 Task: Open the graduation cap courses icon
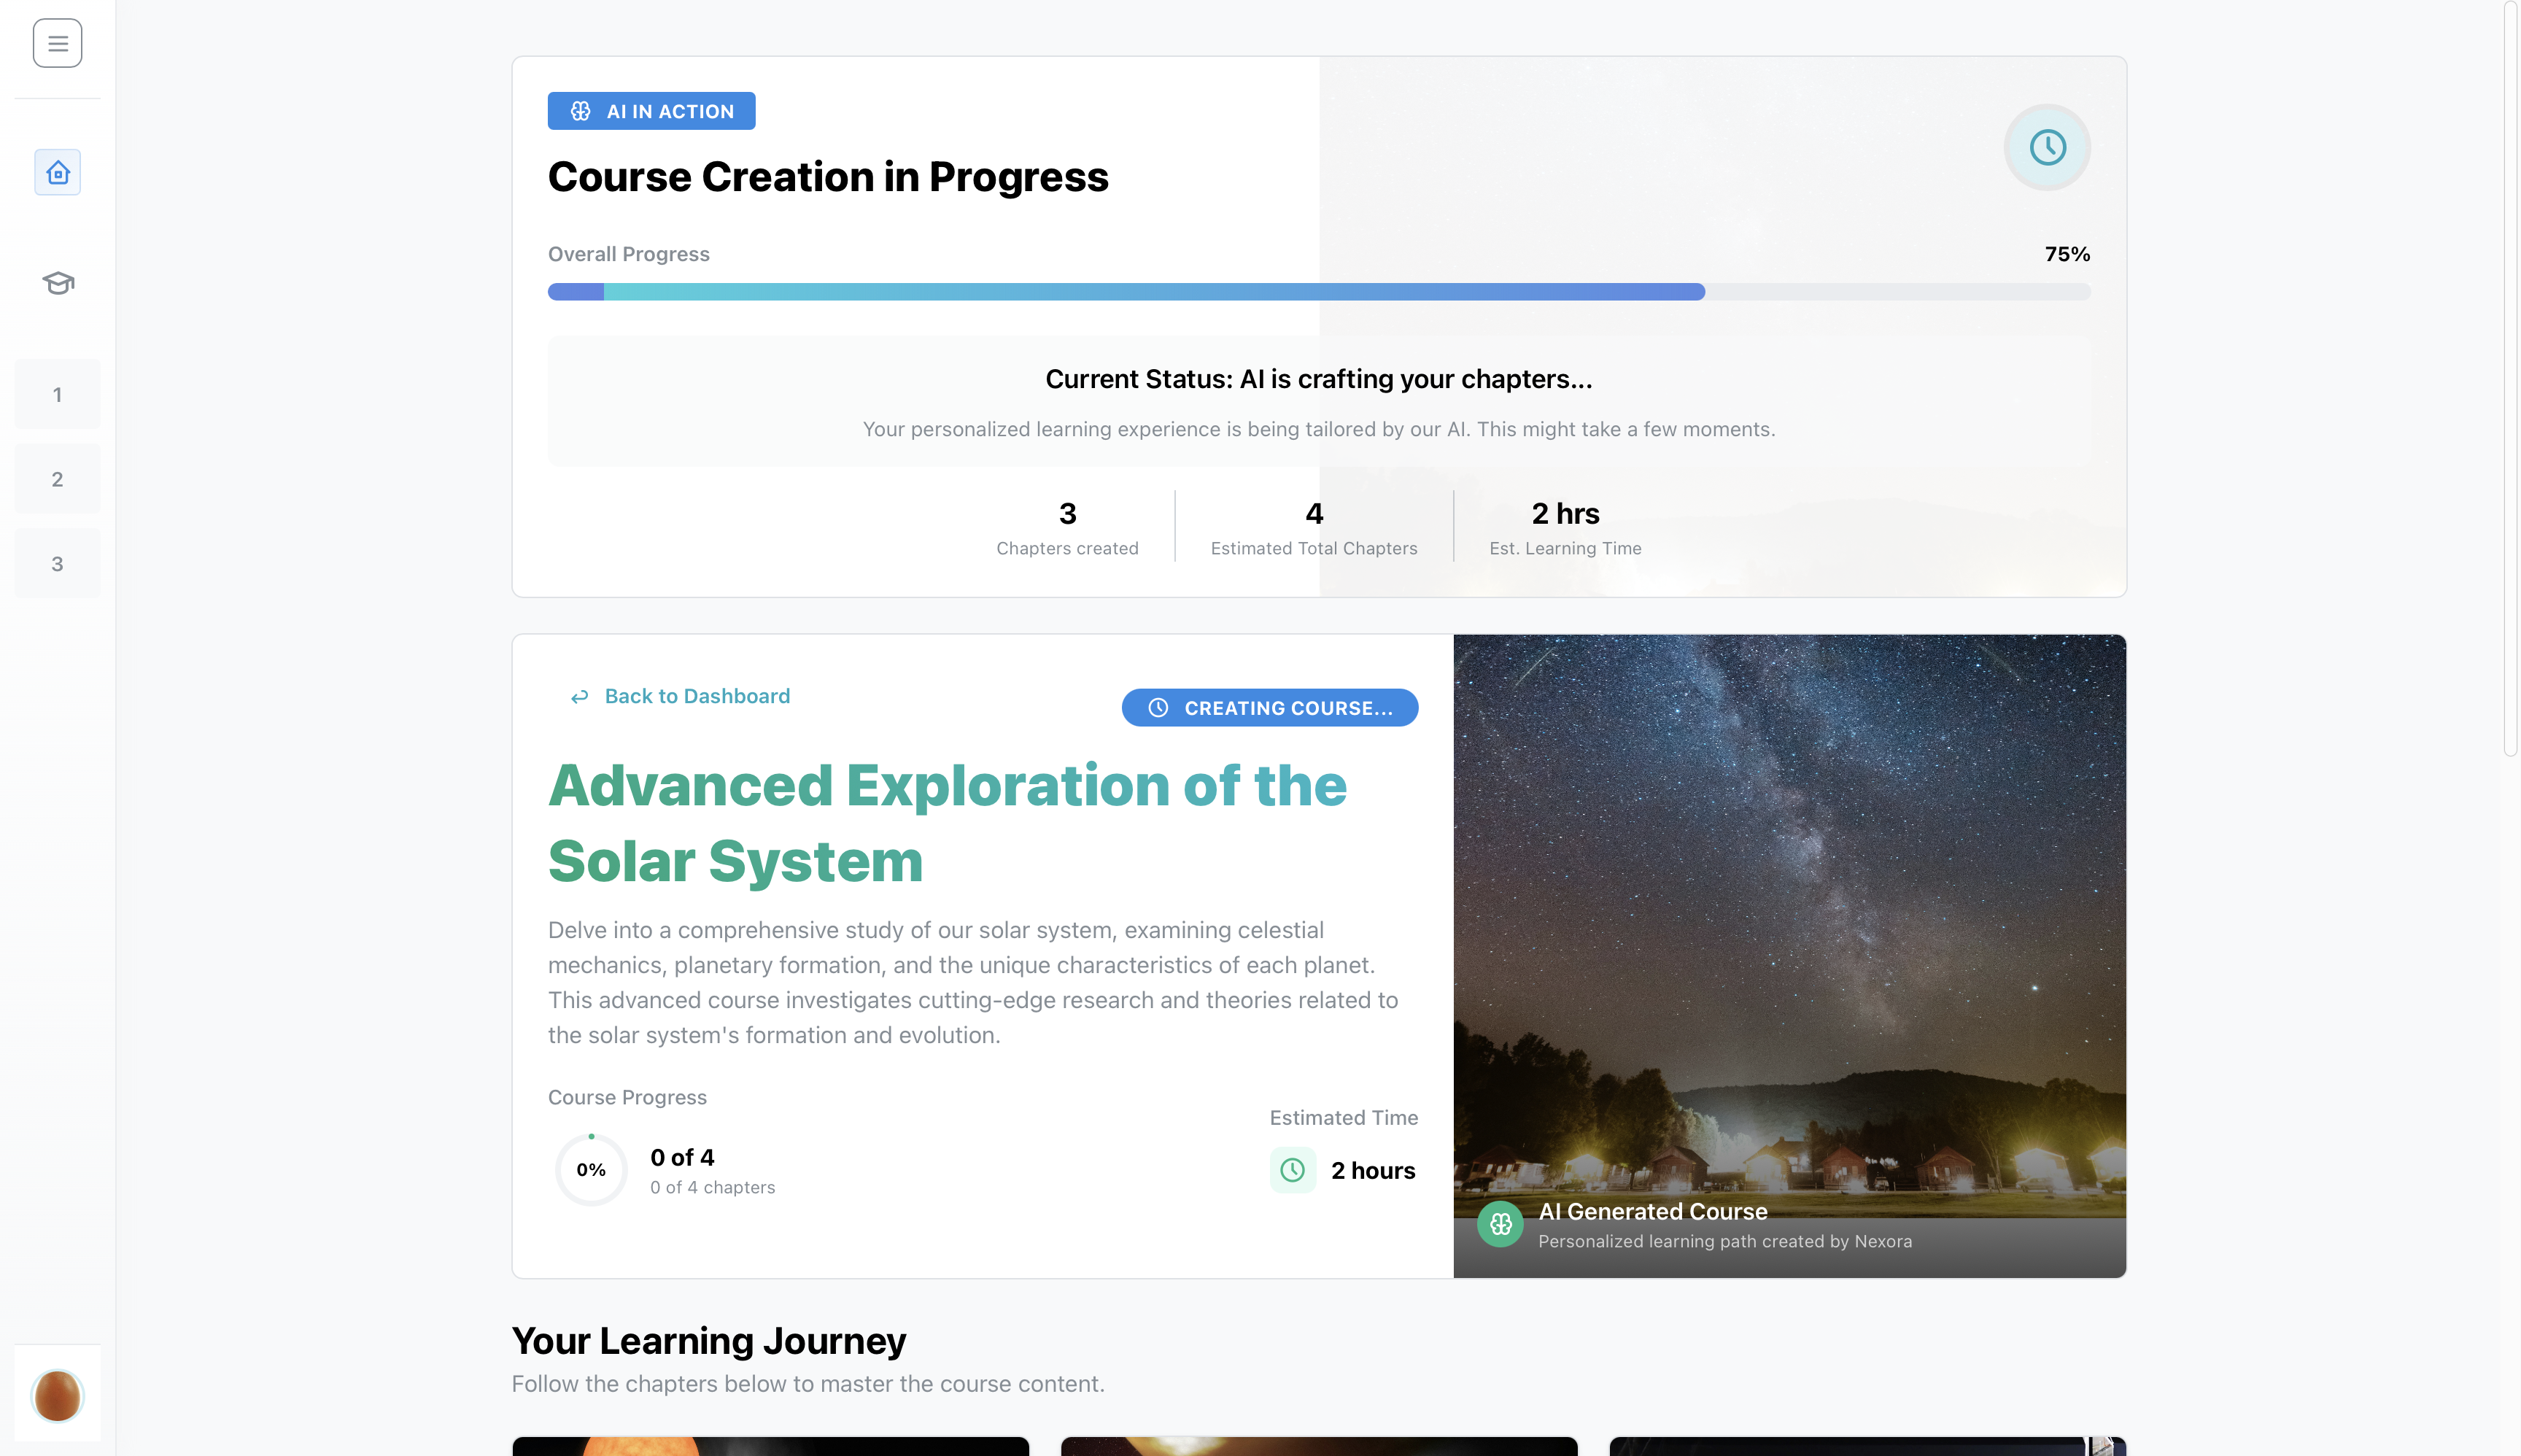[x=58, y=283]
